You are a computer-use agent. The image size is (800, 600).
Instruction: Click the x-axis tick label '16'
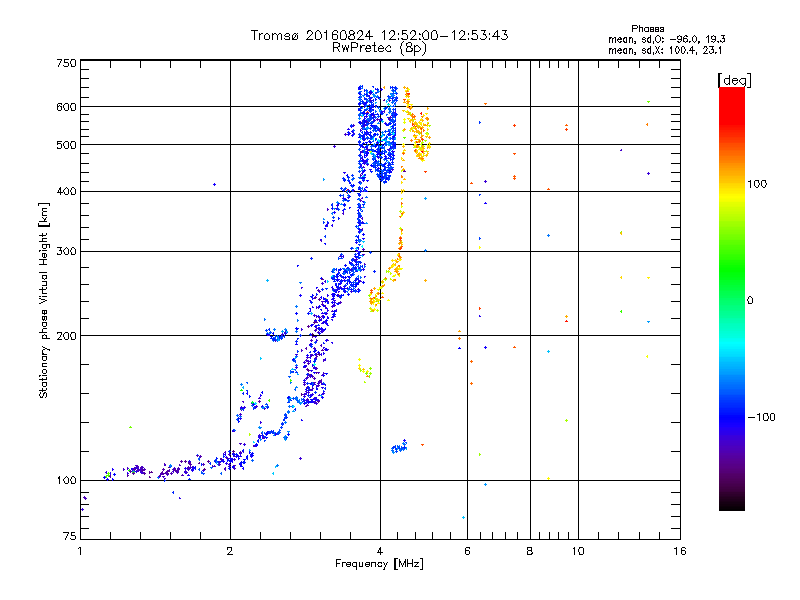point(680,551)
